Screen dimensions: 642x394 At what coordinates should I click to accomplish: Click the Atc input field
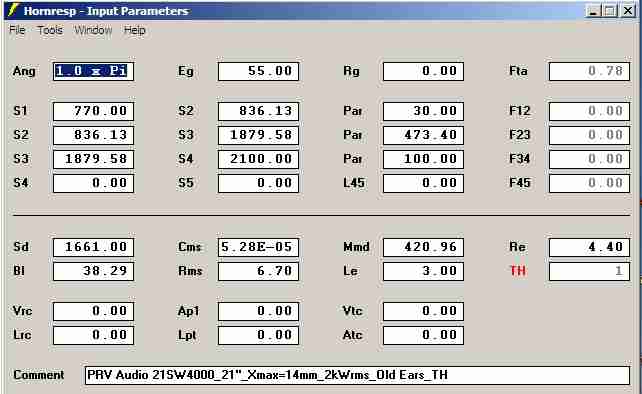(423, 335)
